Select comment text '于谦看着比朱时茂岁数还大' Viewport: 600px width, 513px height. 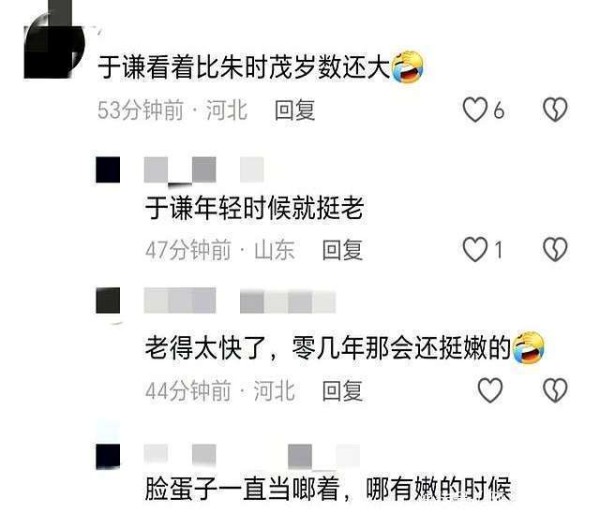244,67
